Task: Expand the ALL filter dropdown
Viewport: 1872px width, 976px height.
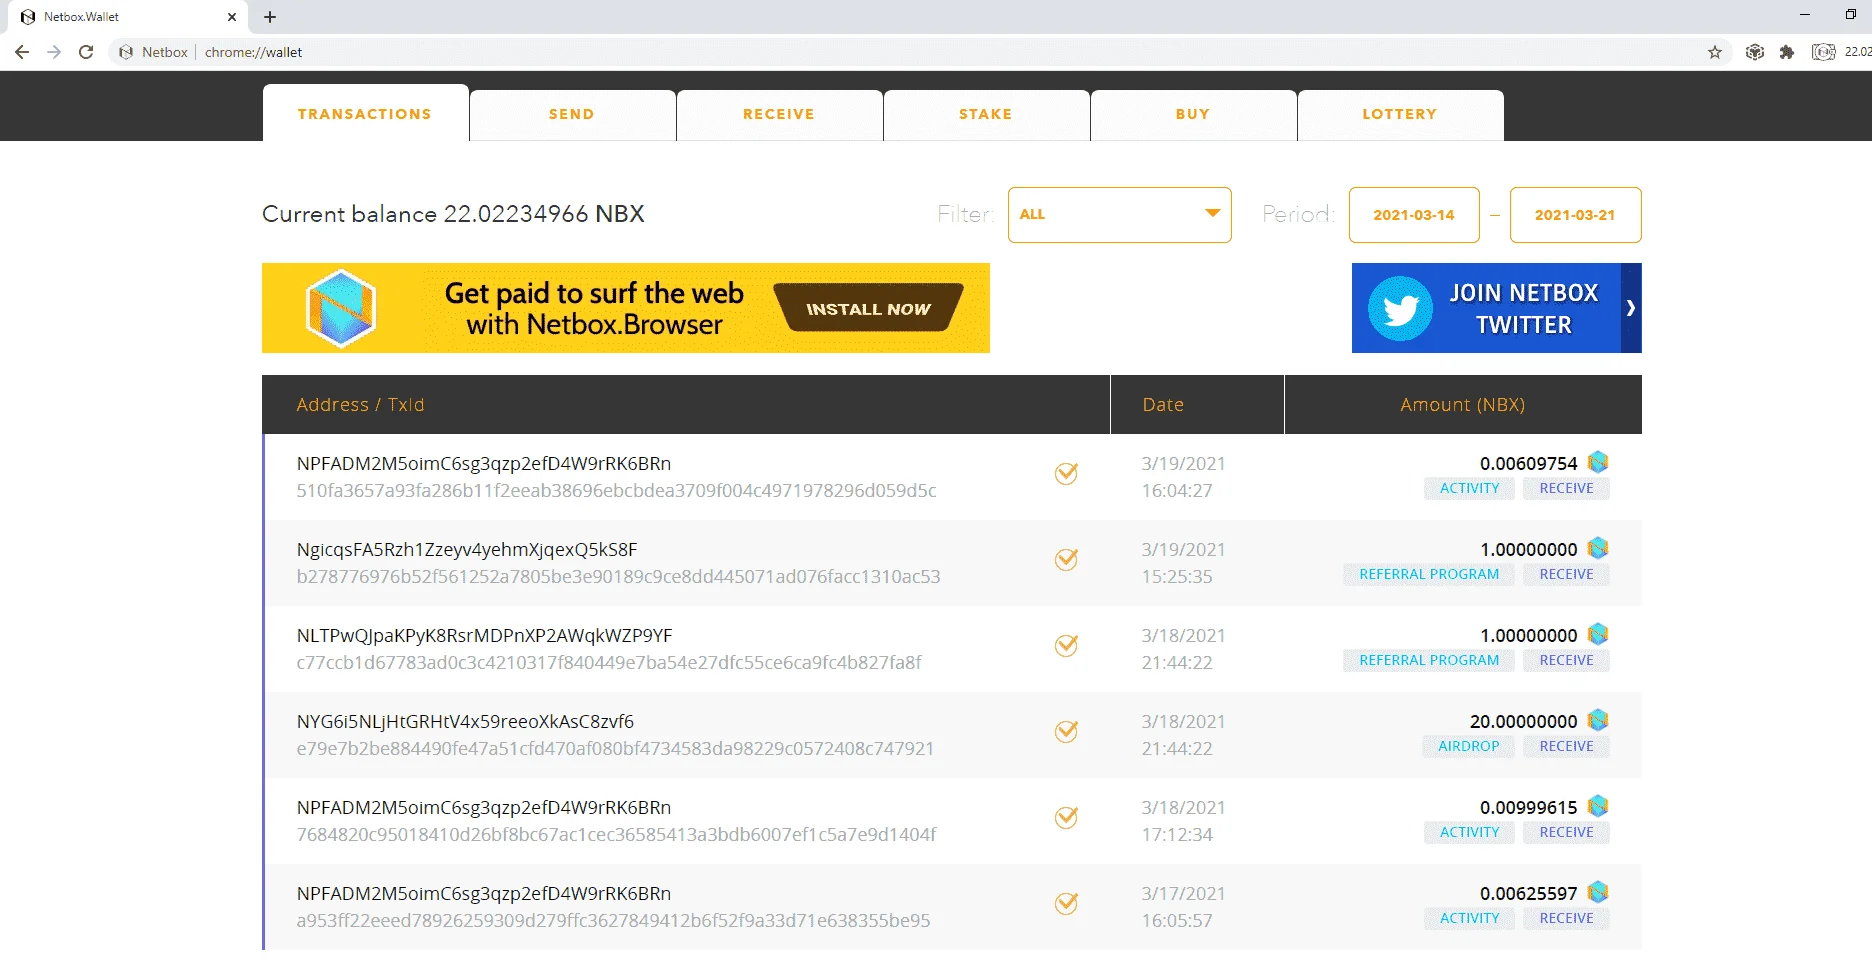Action: 1119,214
